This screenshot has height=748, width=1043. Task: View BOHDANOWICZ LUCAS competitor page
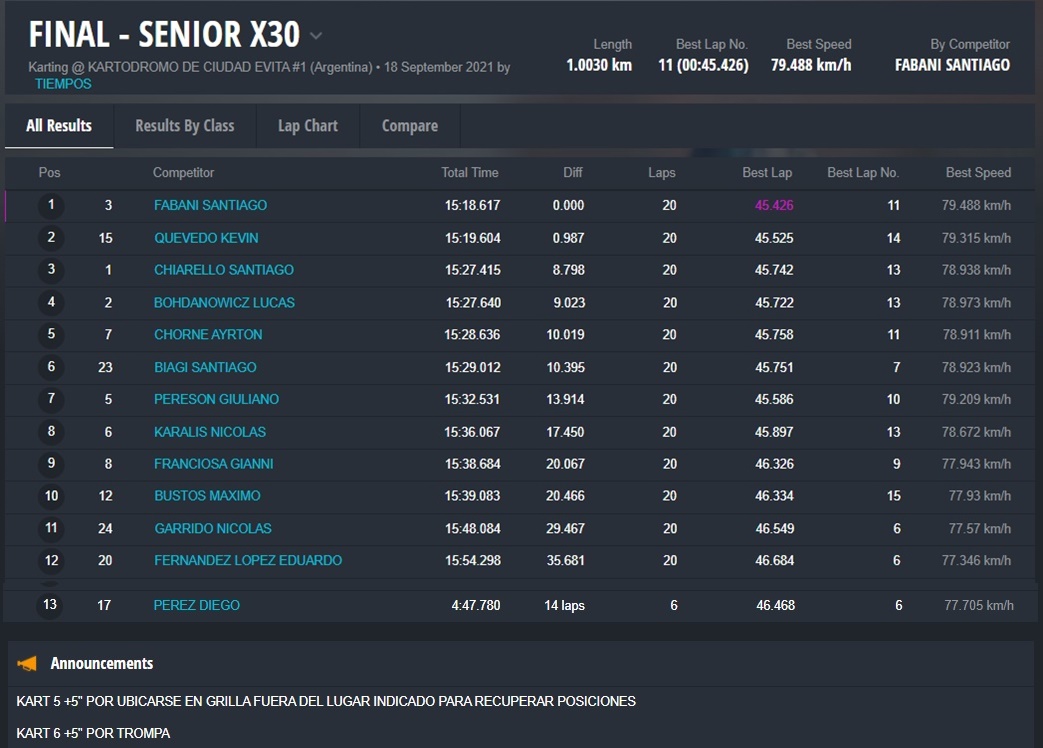(224, 302)
